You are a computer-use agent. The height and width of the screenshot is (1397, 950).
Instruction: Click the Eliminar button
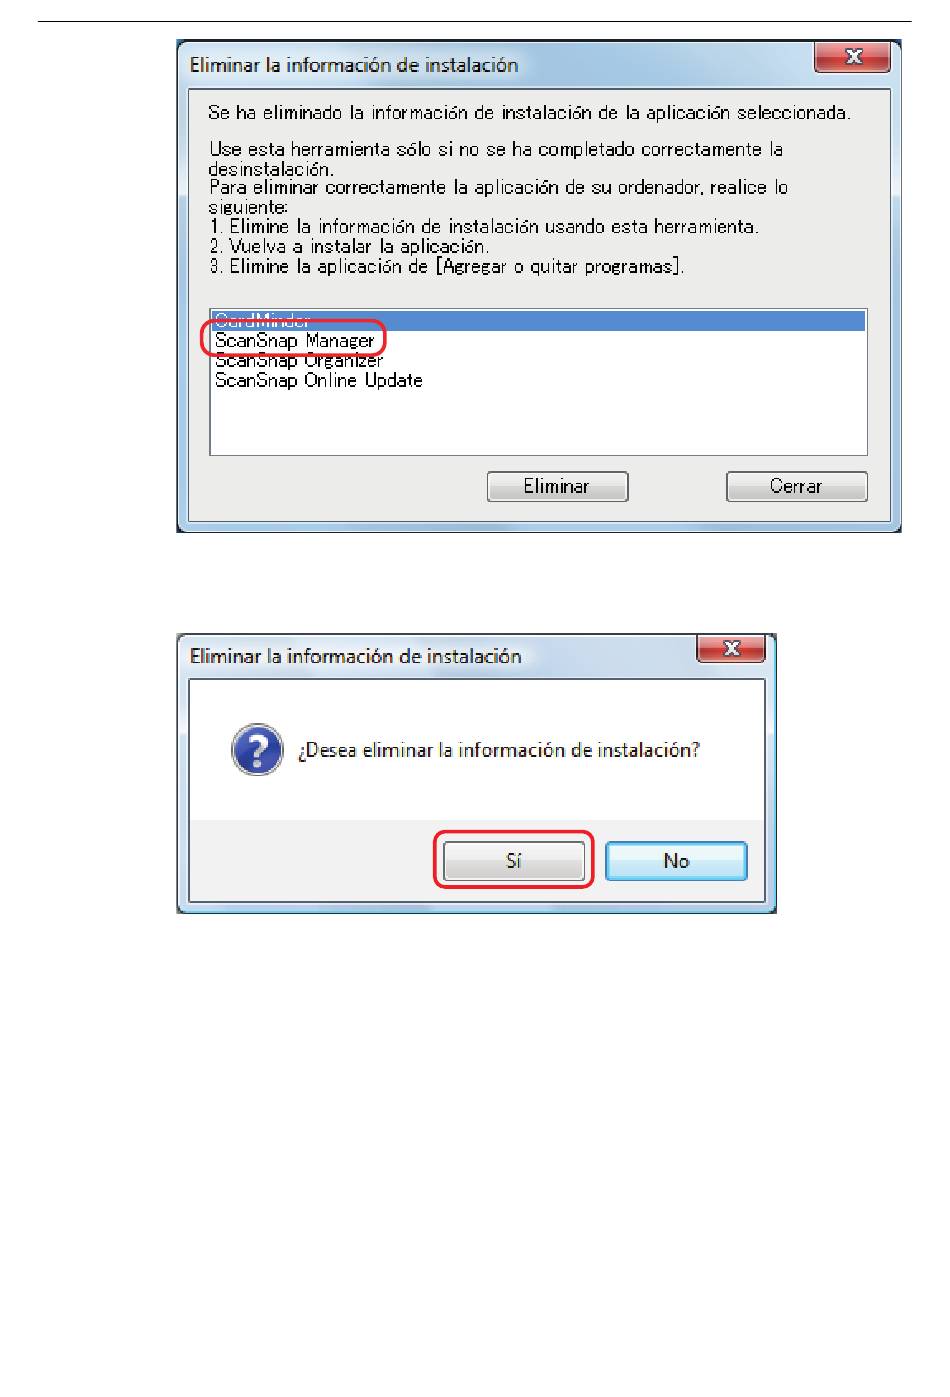(557, 487)
